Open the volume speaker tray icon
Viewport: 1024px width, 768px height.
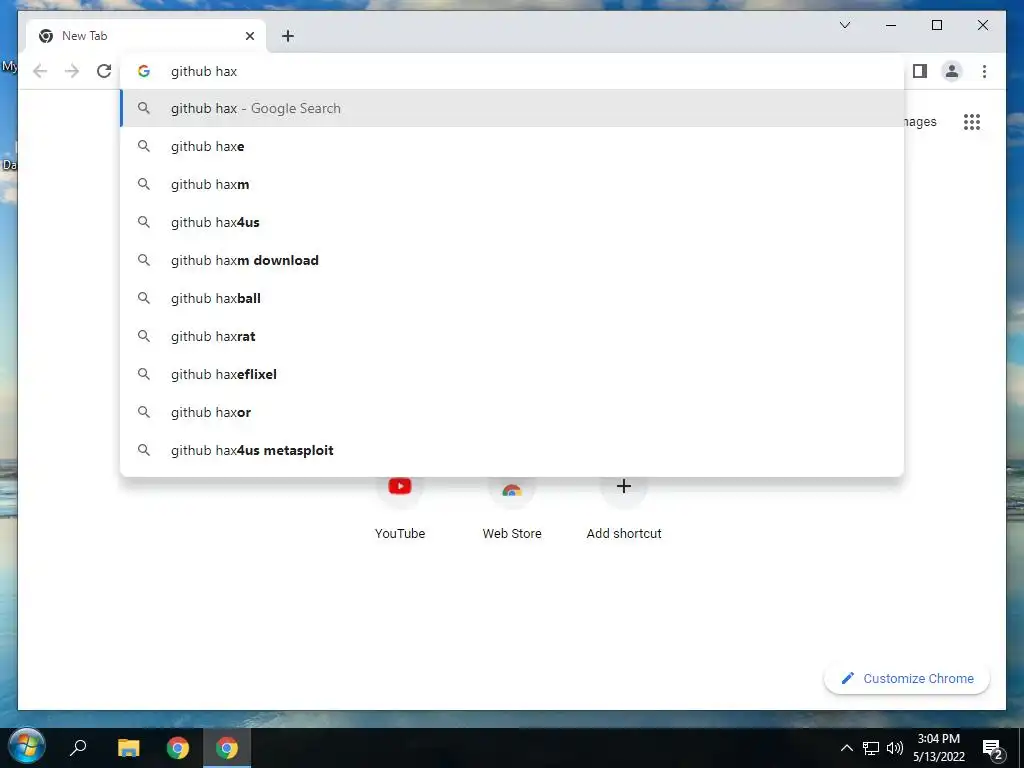tap(895, 748)
